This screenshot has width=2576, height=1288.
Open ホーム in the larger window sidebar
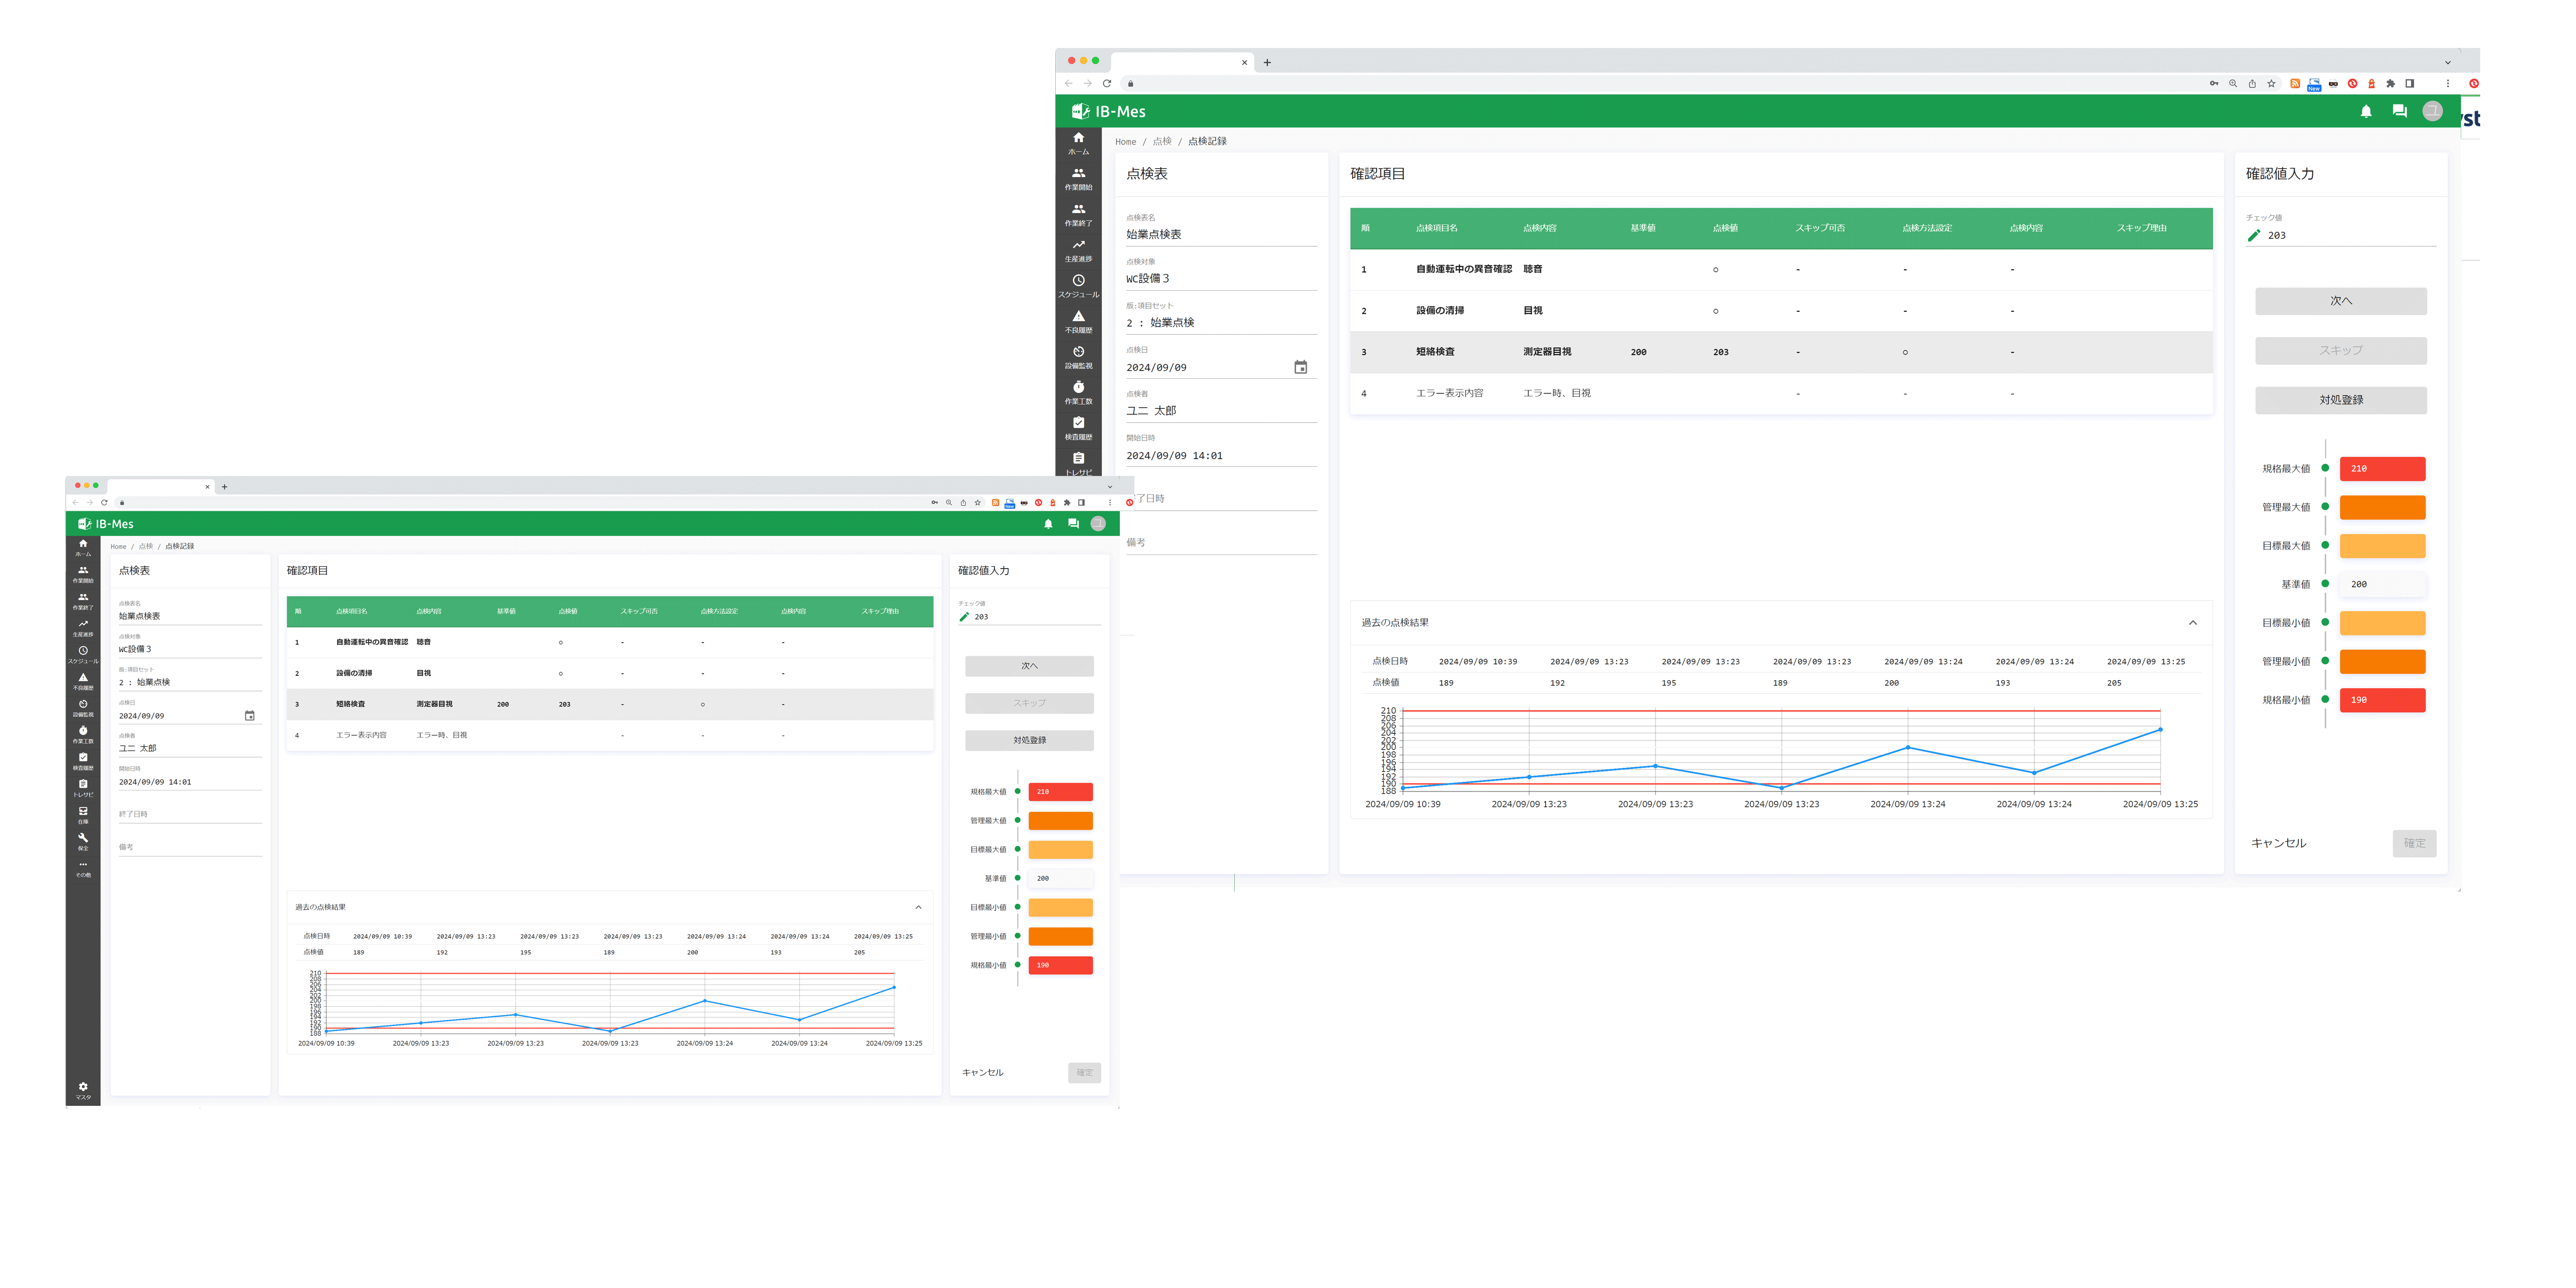pyautogui.click(x=1078, y=143)
